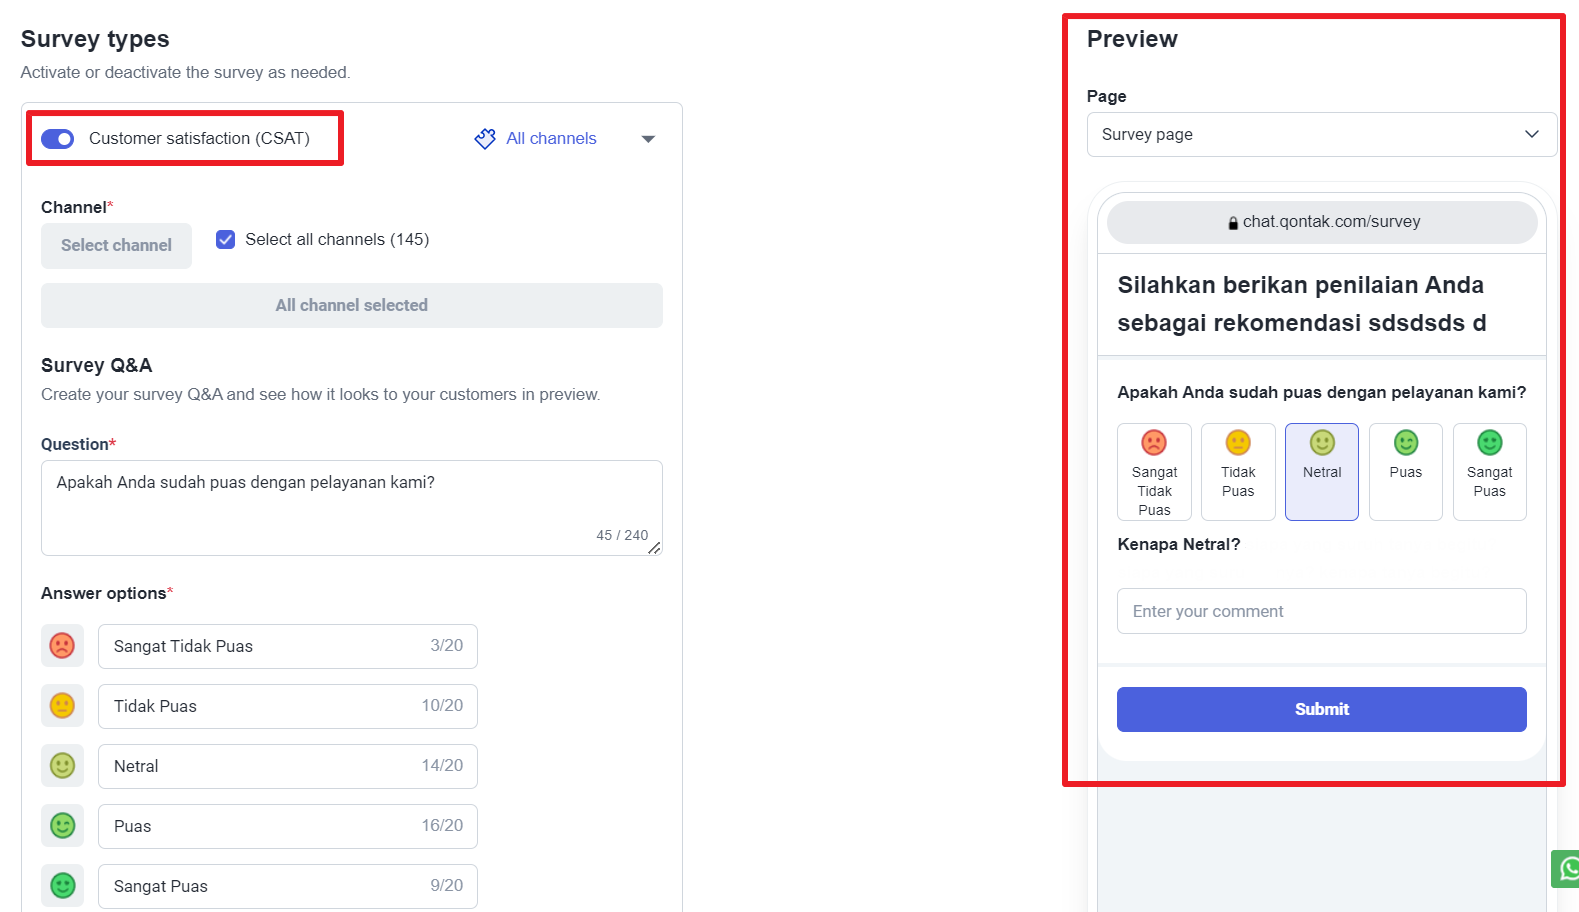The height and width of the screenshot is (912, 1579).
Task: Collapse the CSAT section arrow
Action: point(648,139)
